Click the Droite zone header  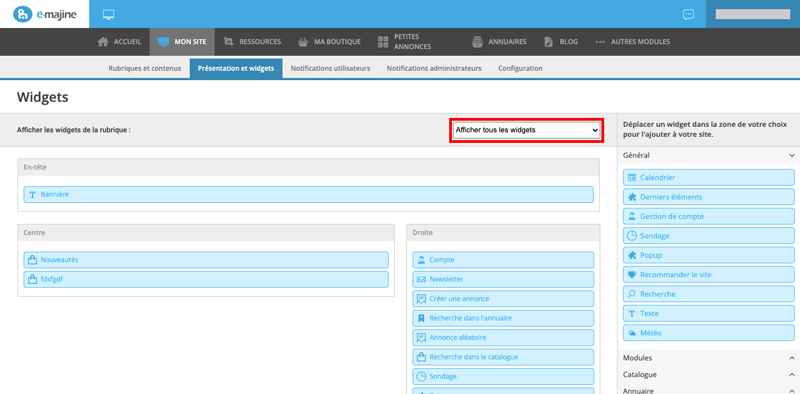click(x=503, y=233)
